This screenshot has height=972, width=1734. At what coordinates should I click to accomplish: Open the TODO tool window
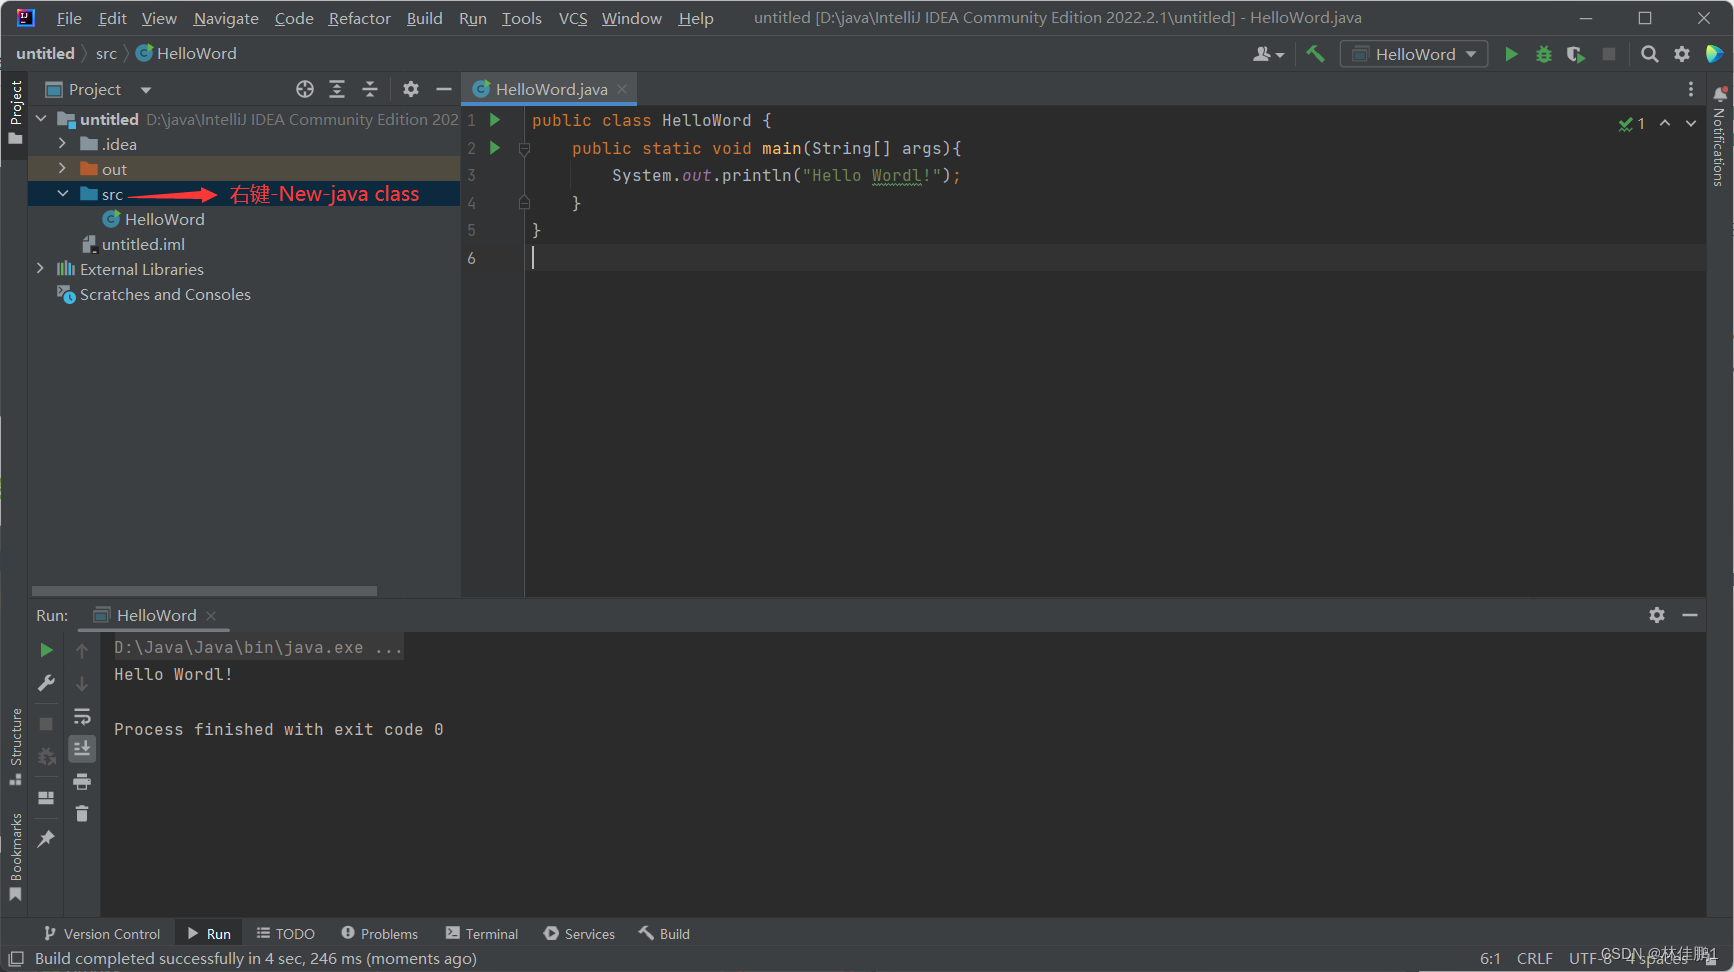pos(285,933)
